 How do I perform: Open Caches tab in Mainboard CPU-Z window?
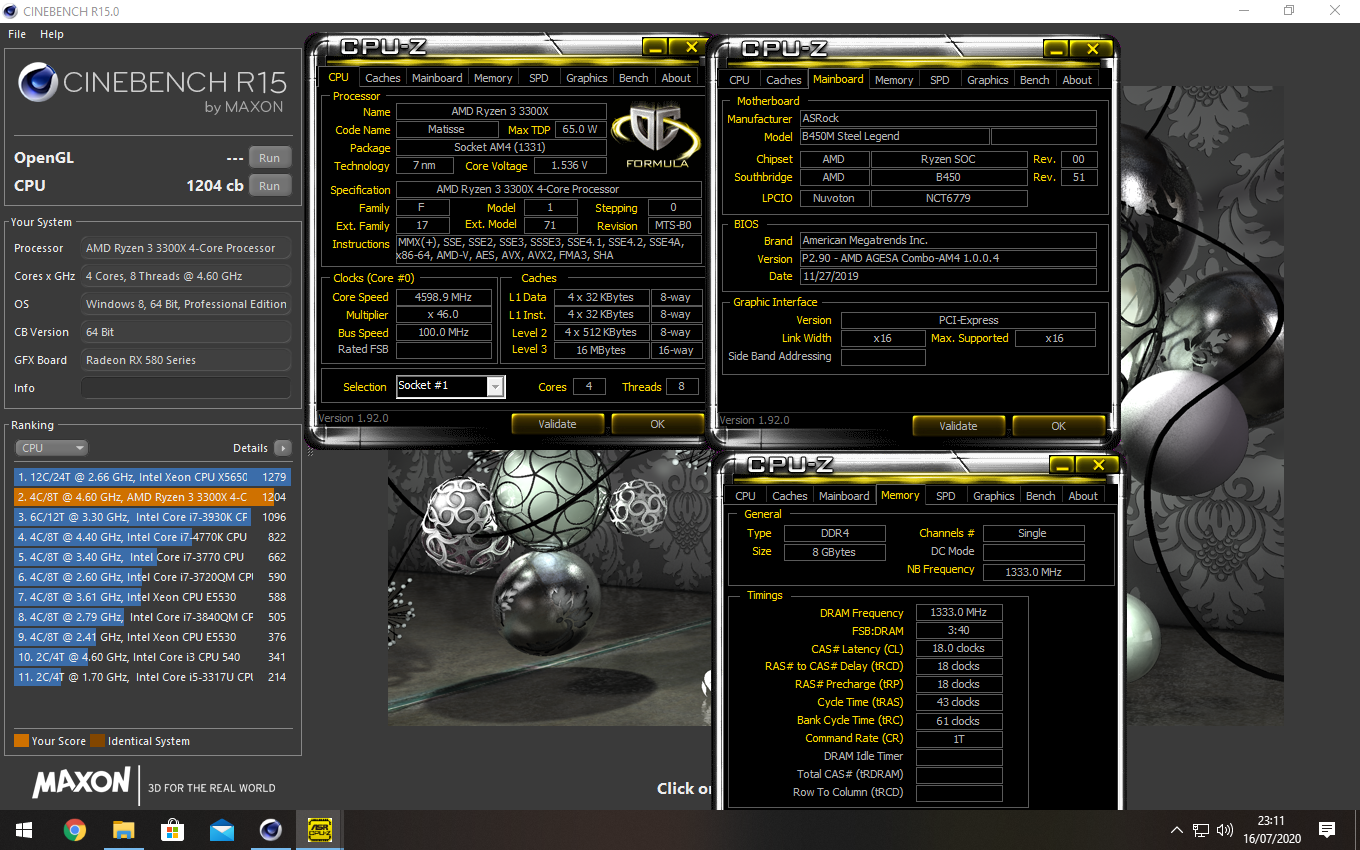click(x=783, y=80)
